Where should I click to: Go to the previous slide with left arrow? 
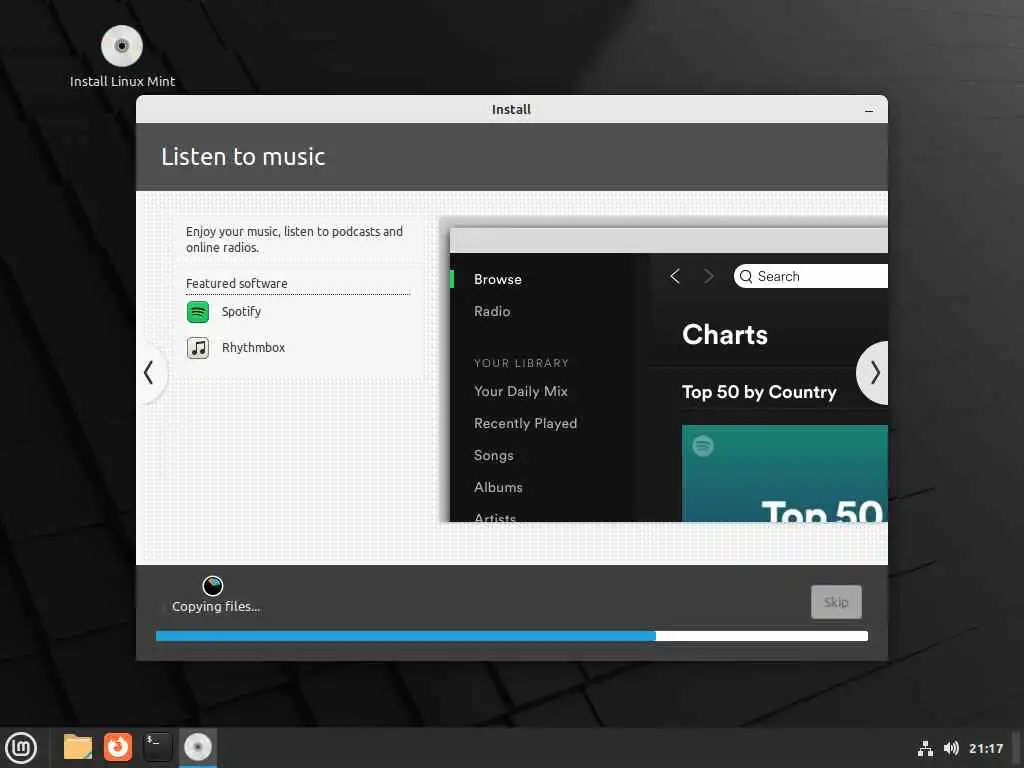pos(149,373)
